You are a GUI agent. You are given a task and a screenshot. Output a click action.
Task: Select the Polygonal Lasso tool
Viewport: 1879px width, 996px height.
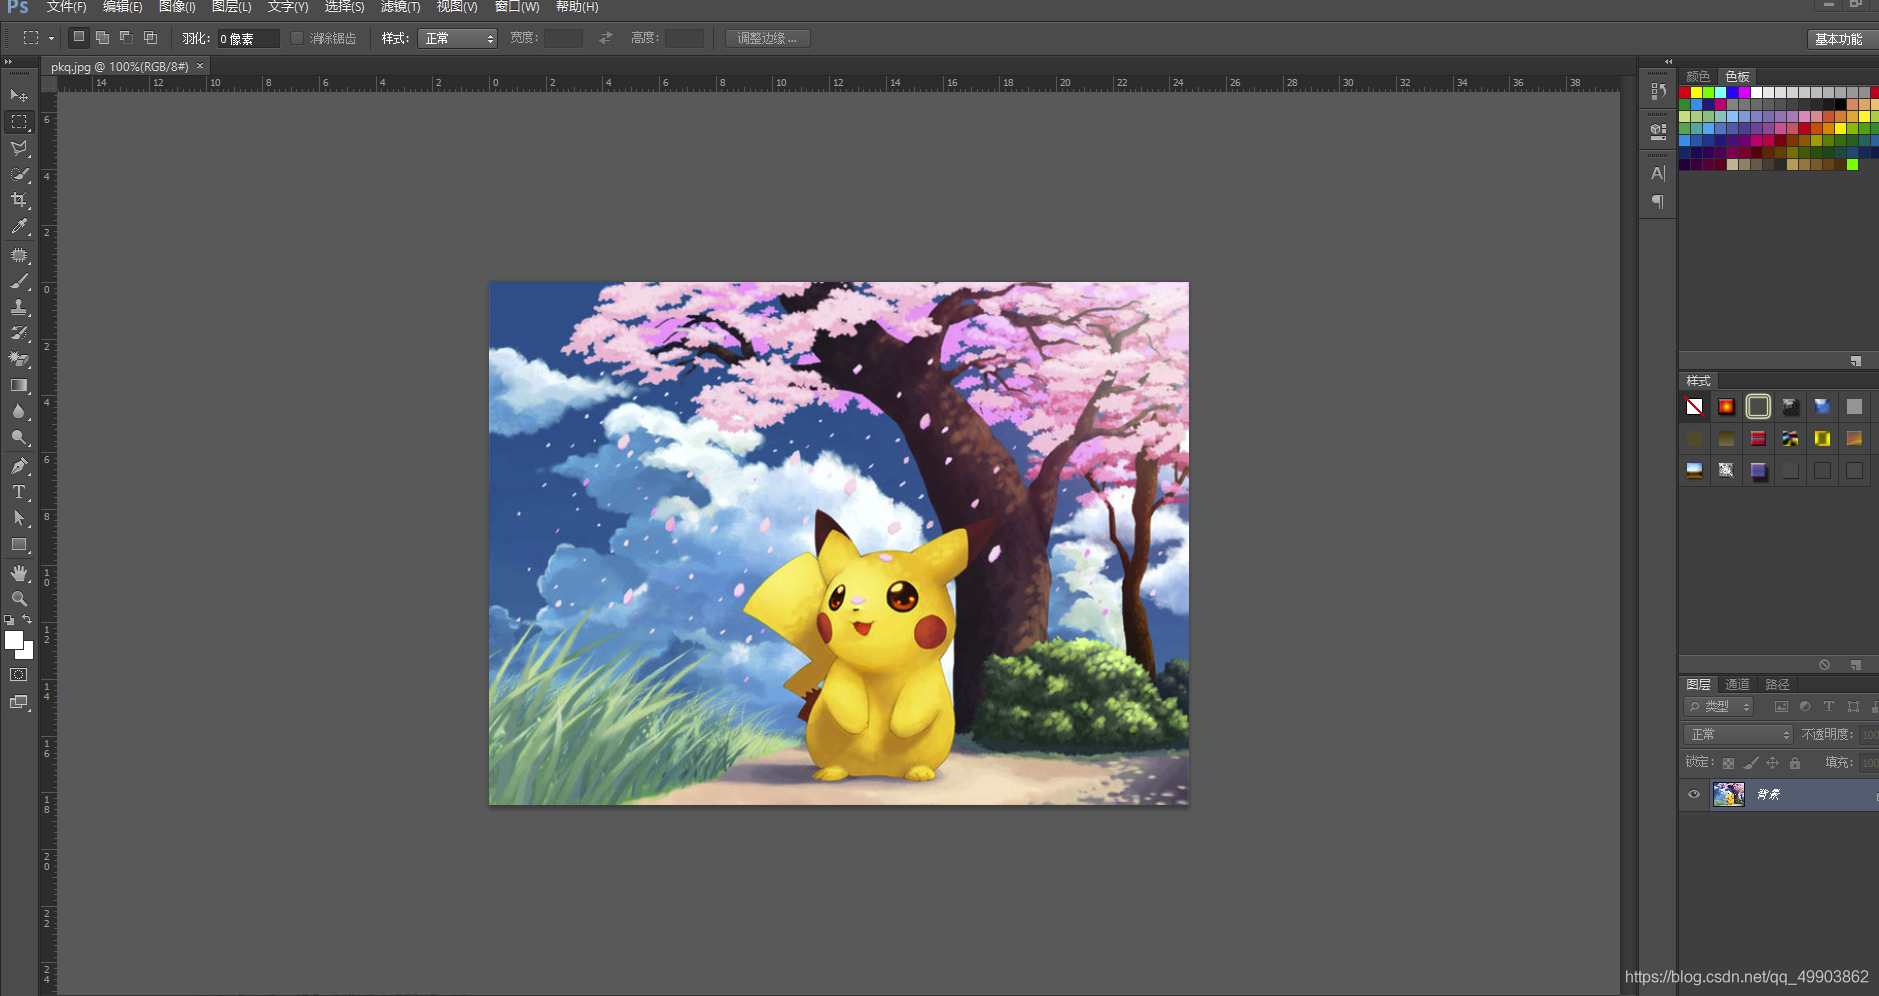coord(19,148)
